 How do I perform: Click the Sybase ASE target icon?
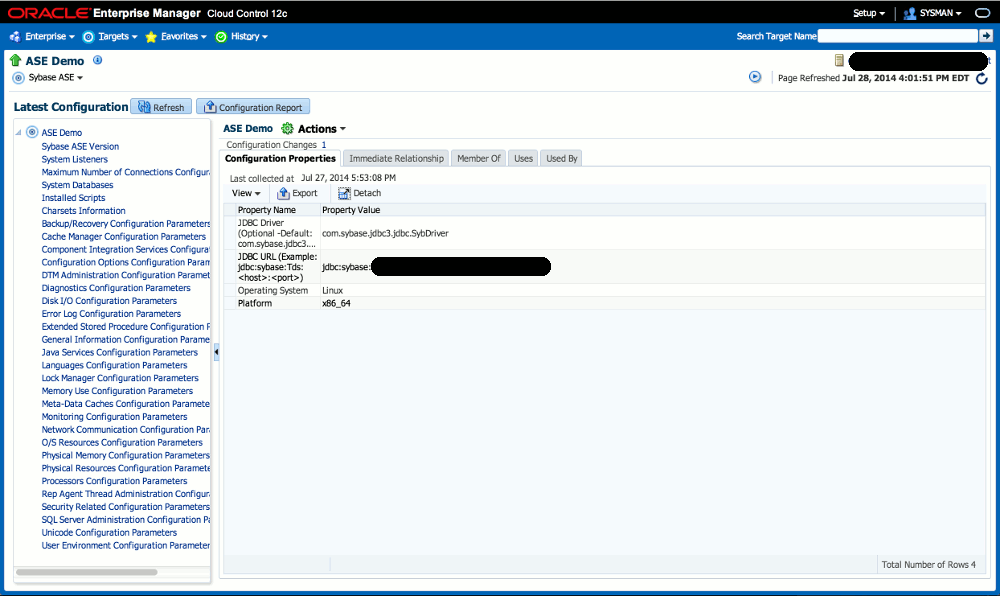pyautogui.click(x=18, y=78)
